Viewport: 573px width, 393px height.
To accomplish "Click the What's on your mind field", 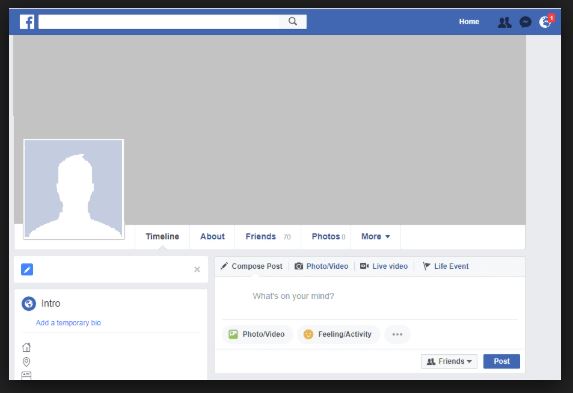I will [293, 296].
